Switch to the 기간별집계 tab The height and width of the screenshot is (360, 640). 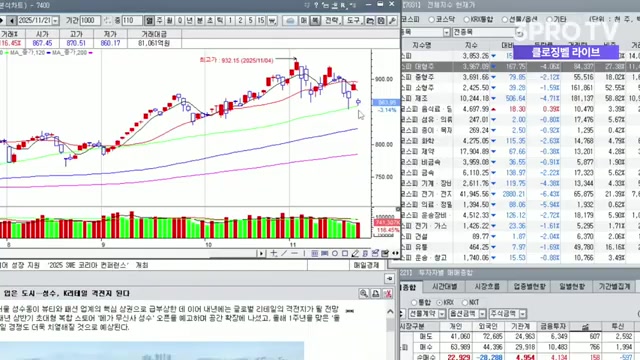coord(615,287)
